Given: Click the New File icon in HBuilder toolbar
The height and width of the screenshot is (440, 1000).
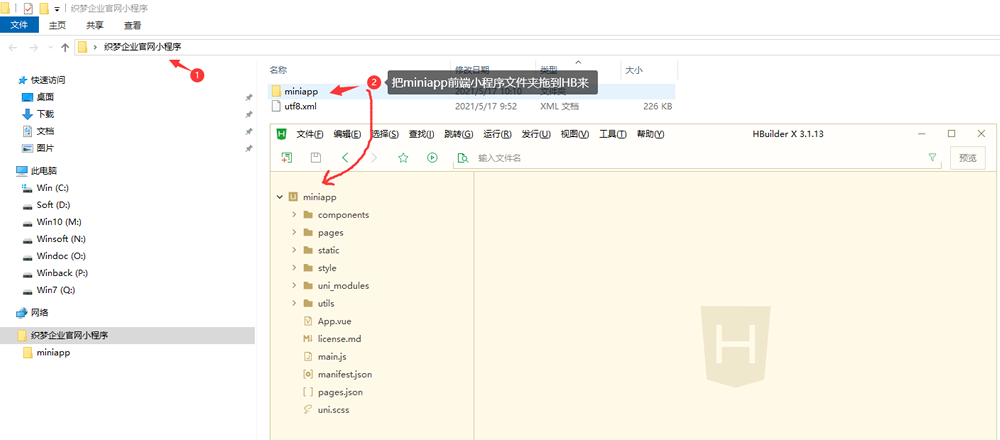Looking at the screenshot, I should [x=287, y=158].
